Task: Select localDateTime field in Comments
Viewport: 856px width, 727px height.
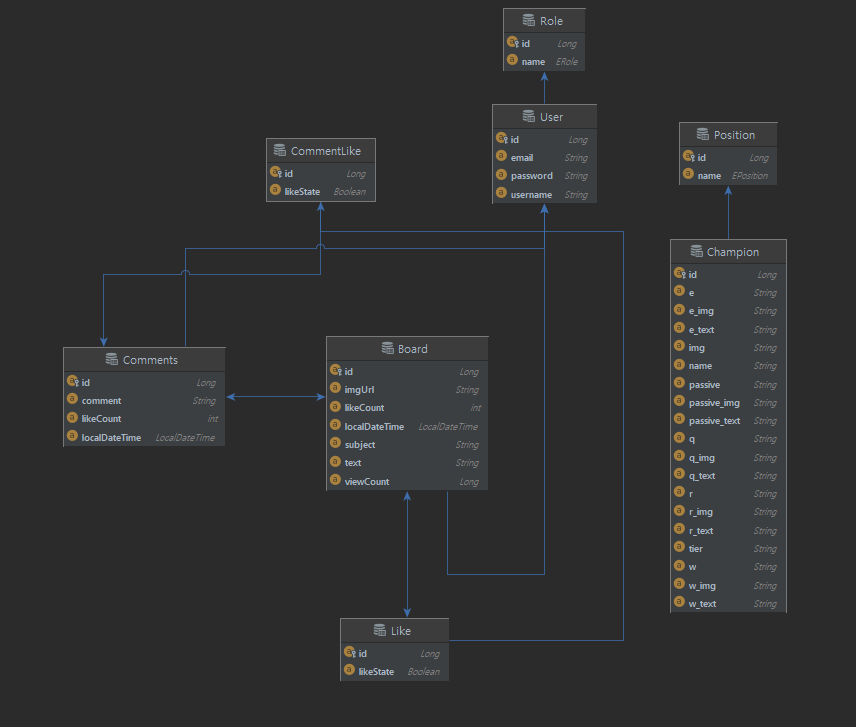Action: pos(144,437)
